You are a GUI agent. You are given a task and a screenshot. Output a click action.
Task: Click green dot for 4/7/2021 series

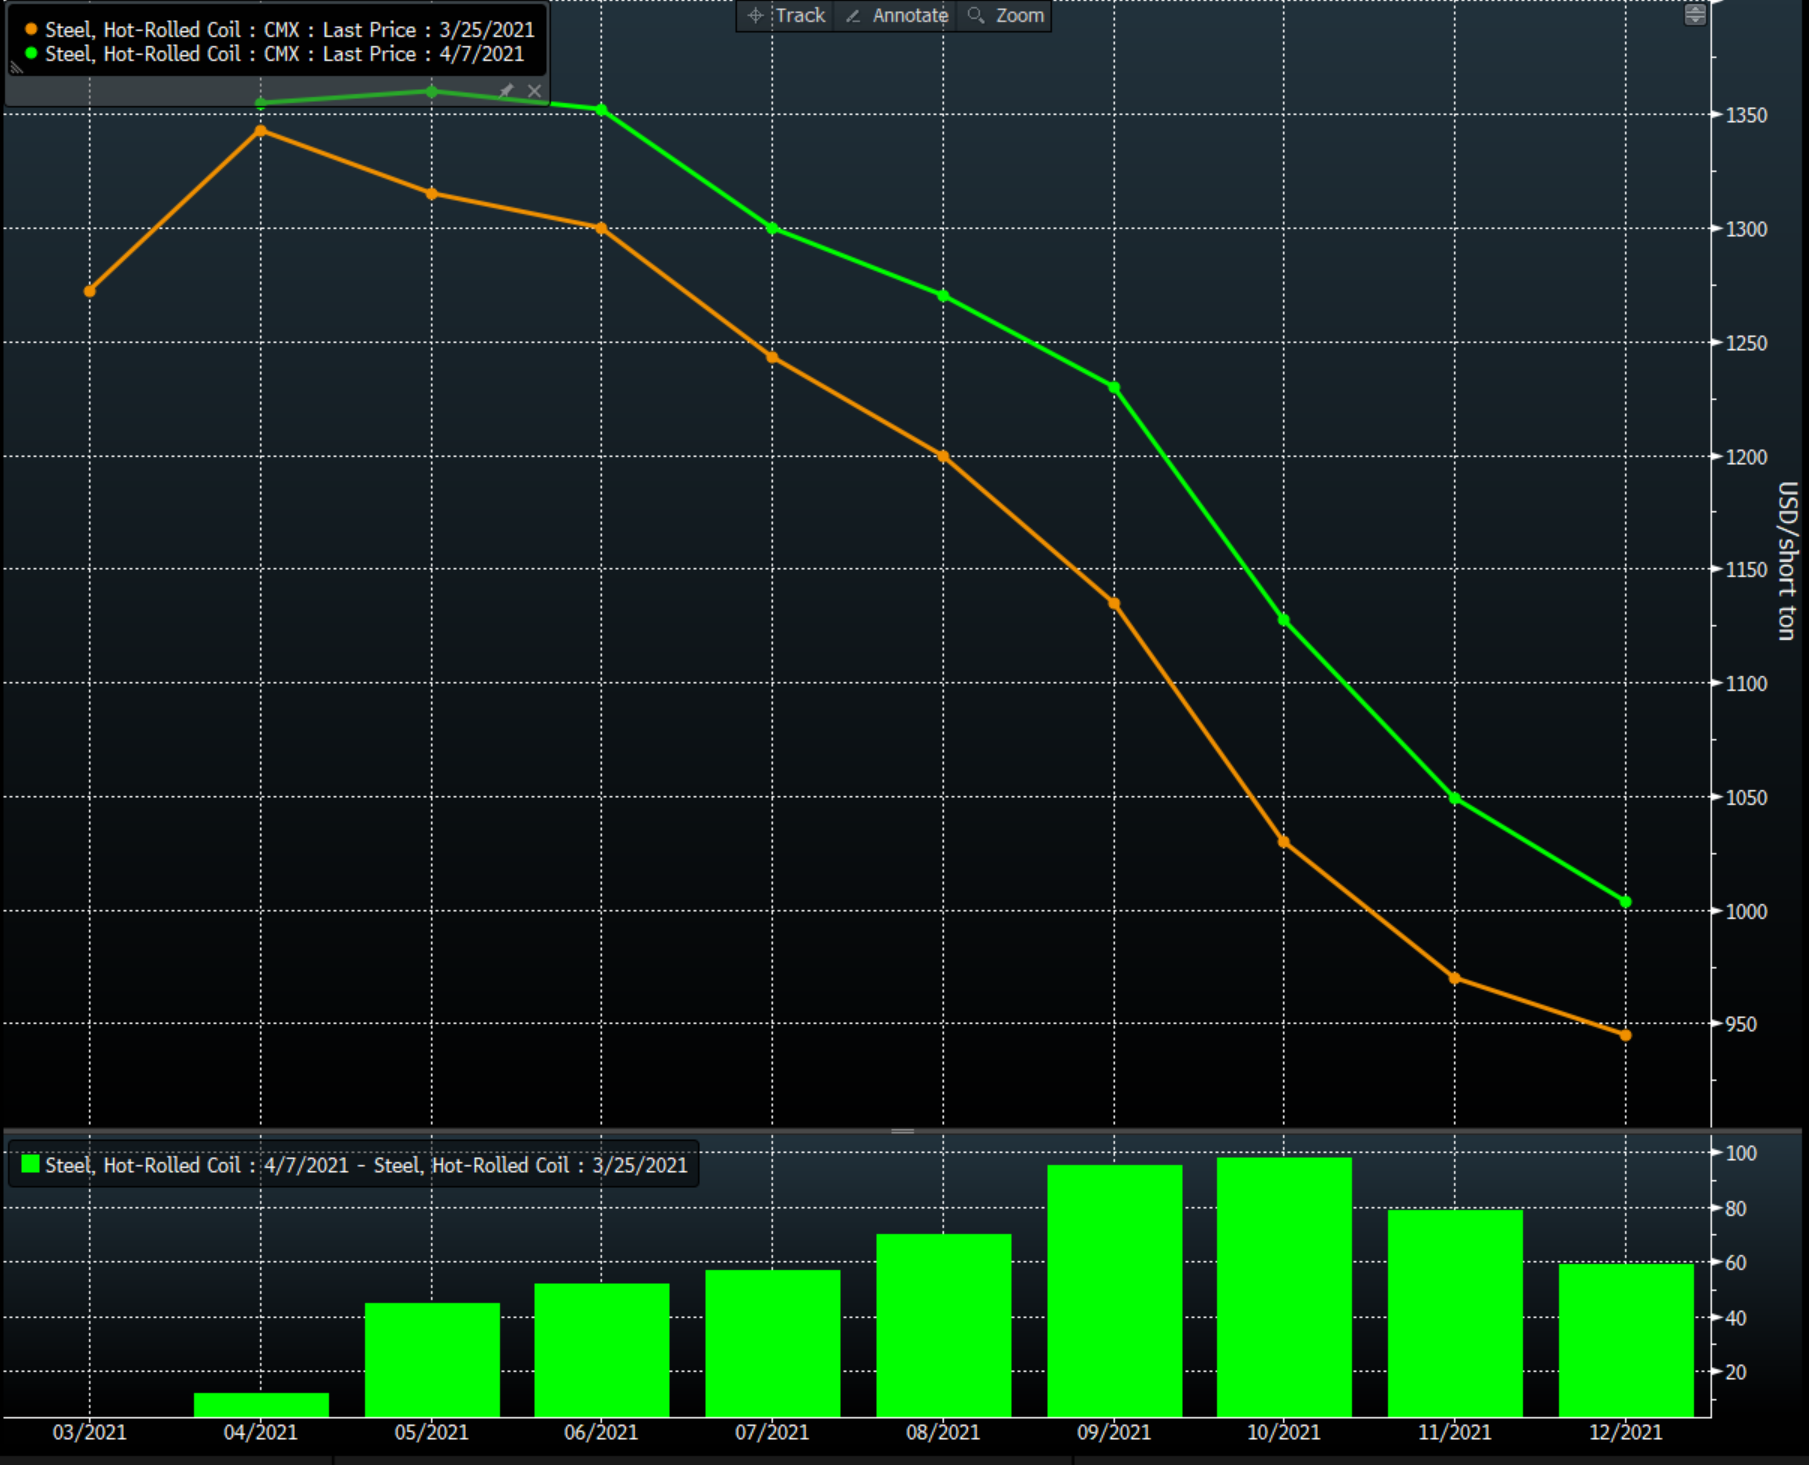[x=31, y=54]
